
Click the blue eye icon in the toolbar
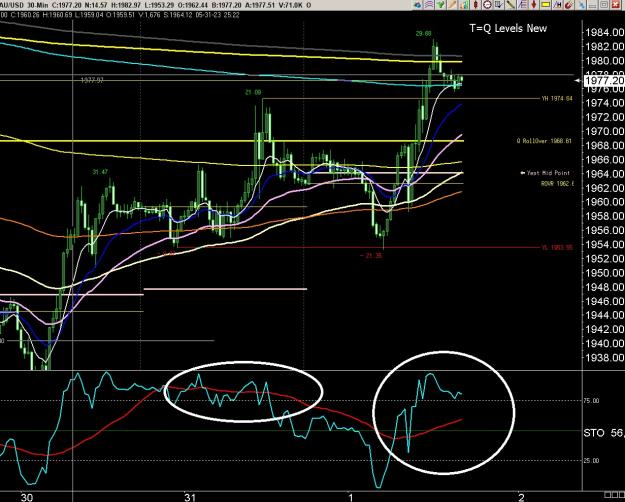point(417,5)
